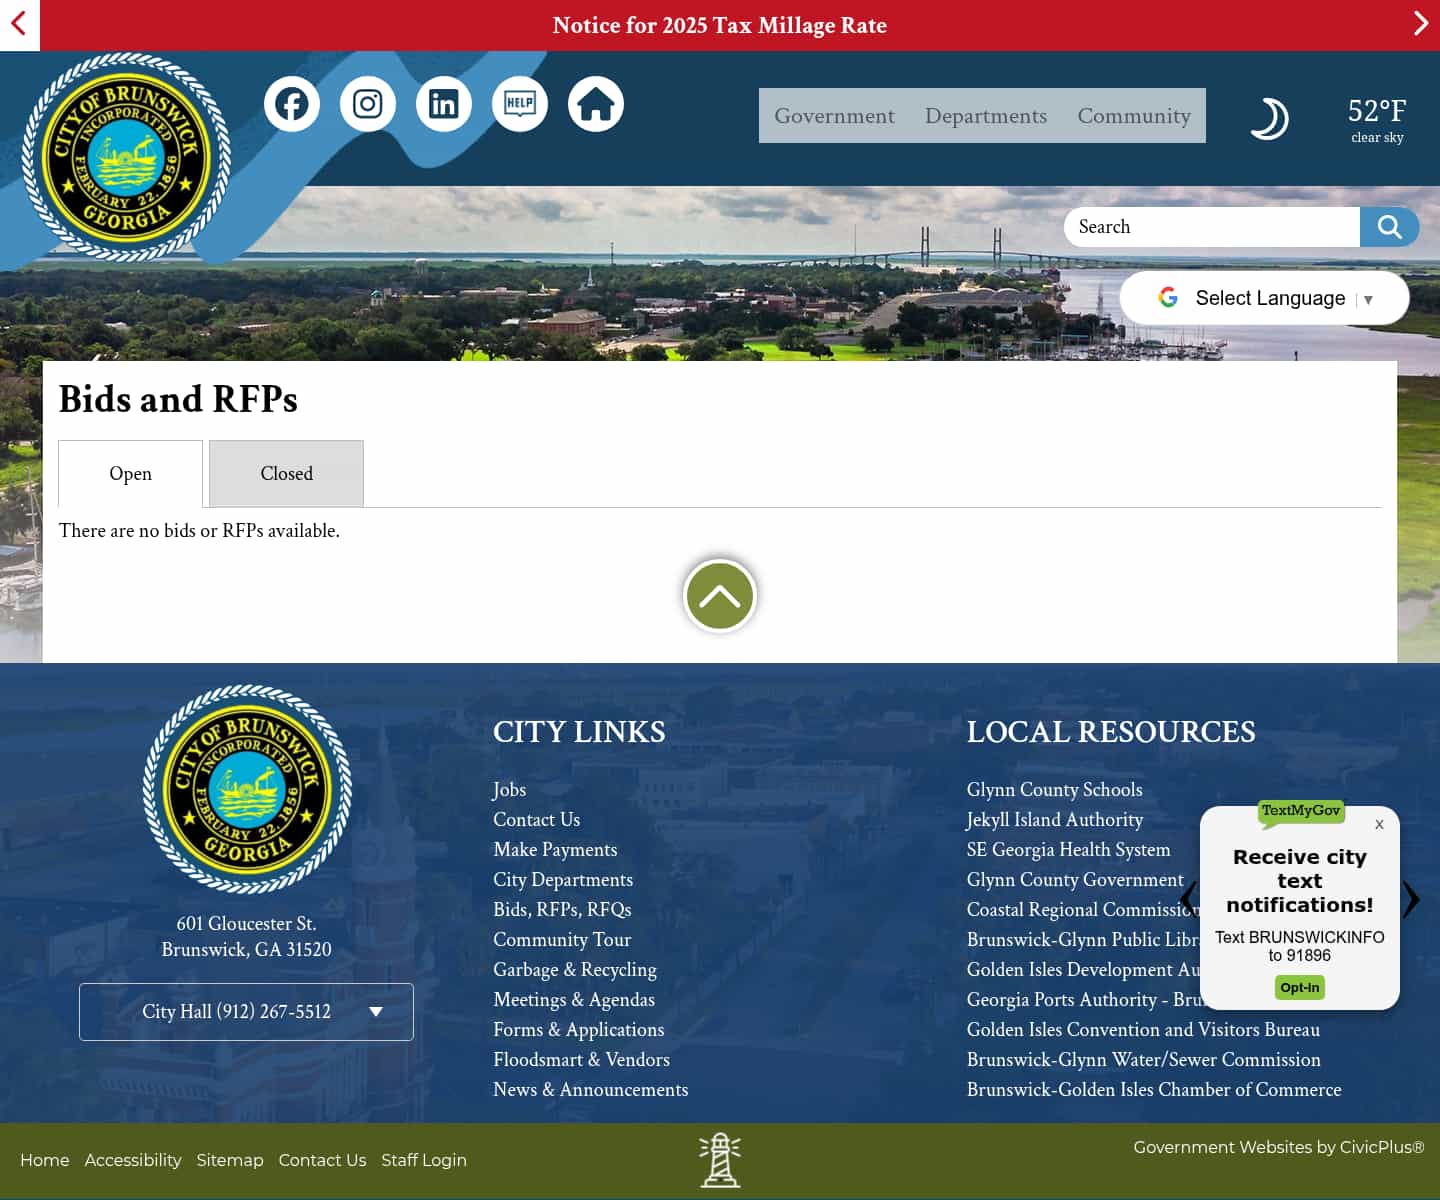1440x1200 pixels.
Task: Switch to the Closed bids tab
Action: point(286,473)
